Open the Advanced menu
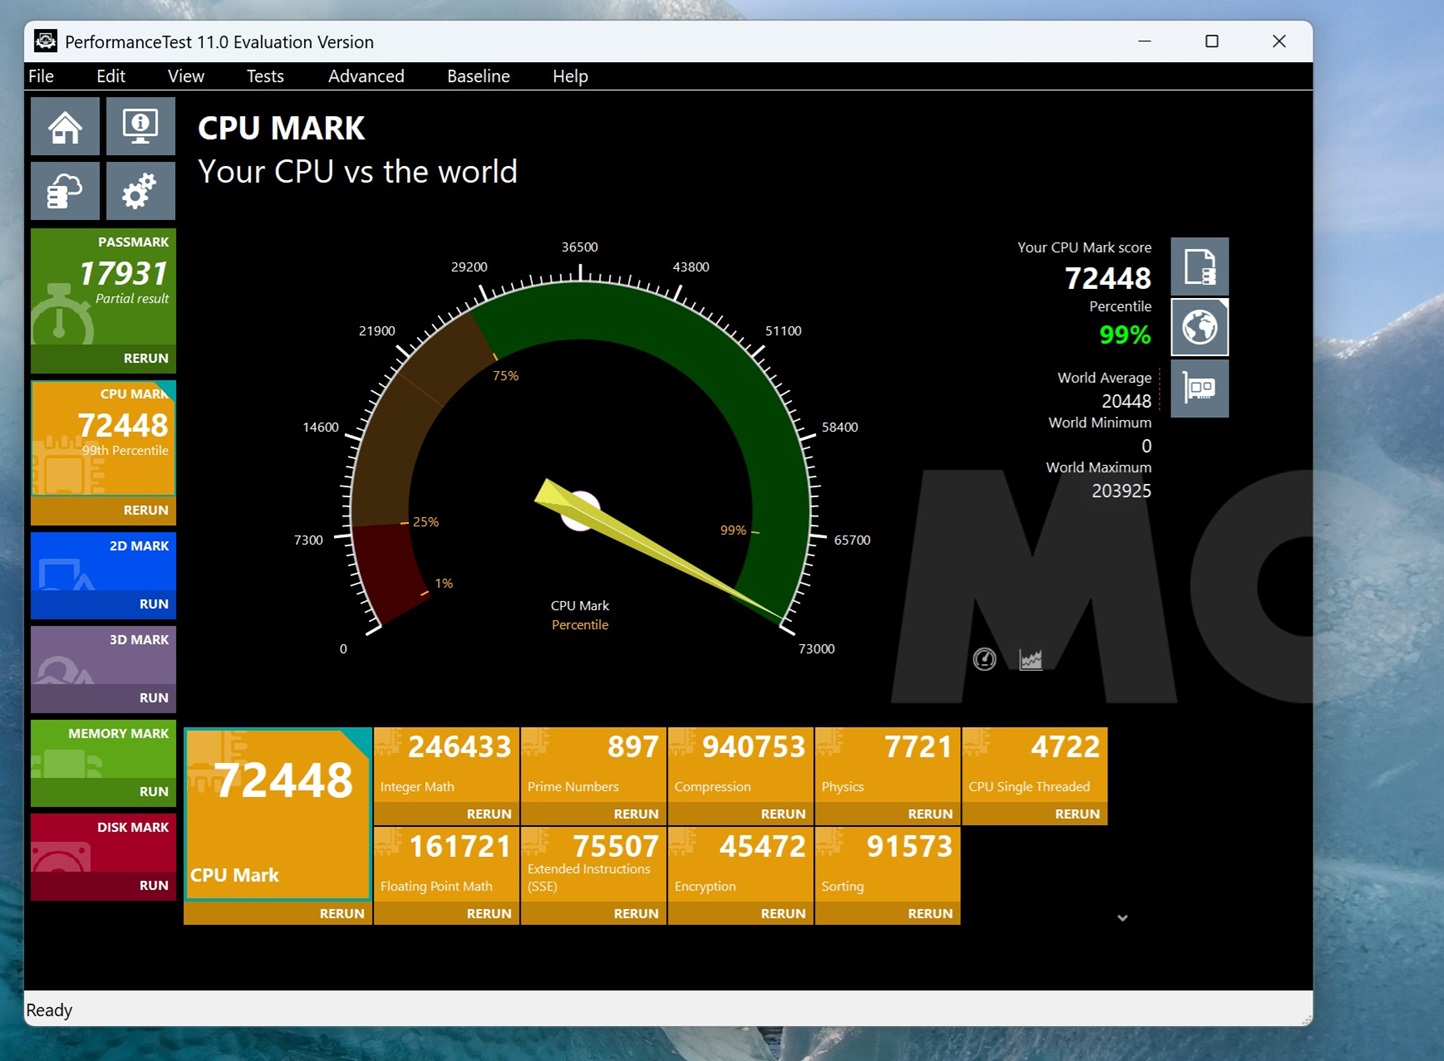The height and width of the screenshot is (1061, 1444). tap(366, 76)
